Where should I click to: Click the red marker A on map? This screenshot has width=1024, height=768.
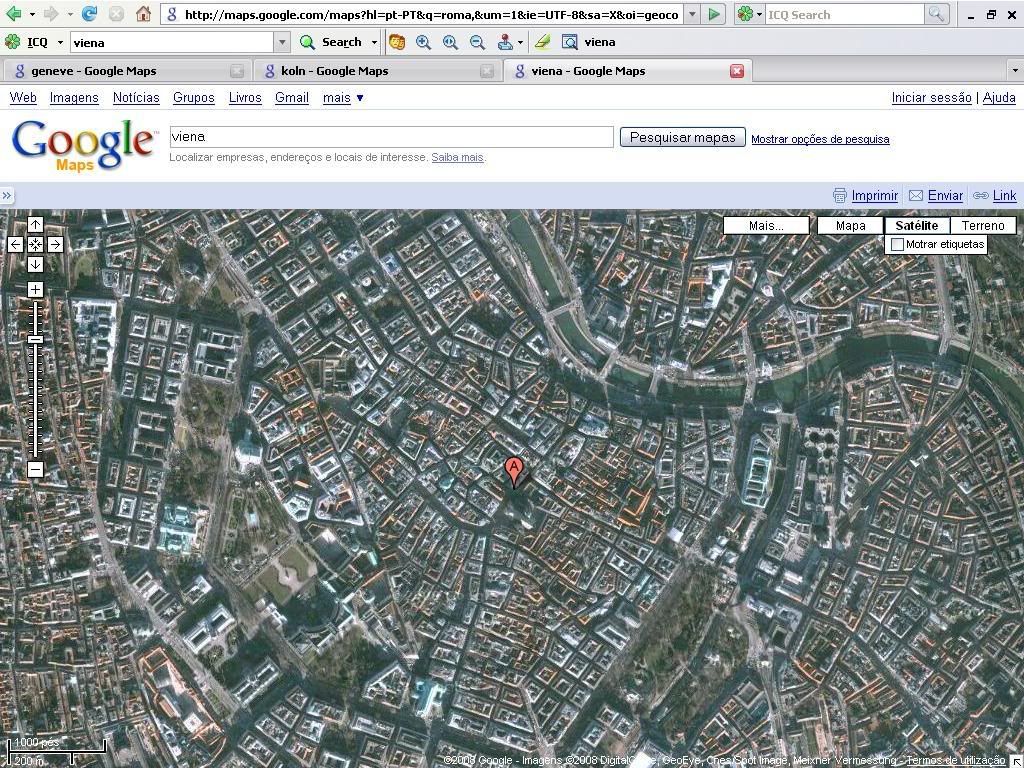pos(513,469)
